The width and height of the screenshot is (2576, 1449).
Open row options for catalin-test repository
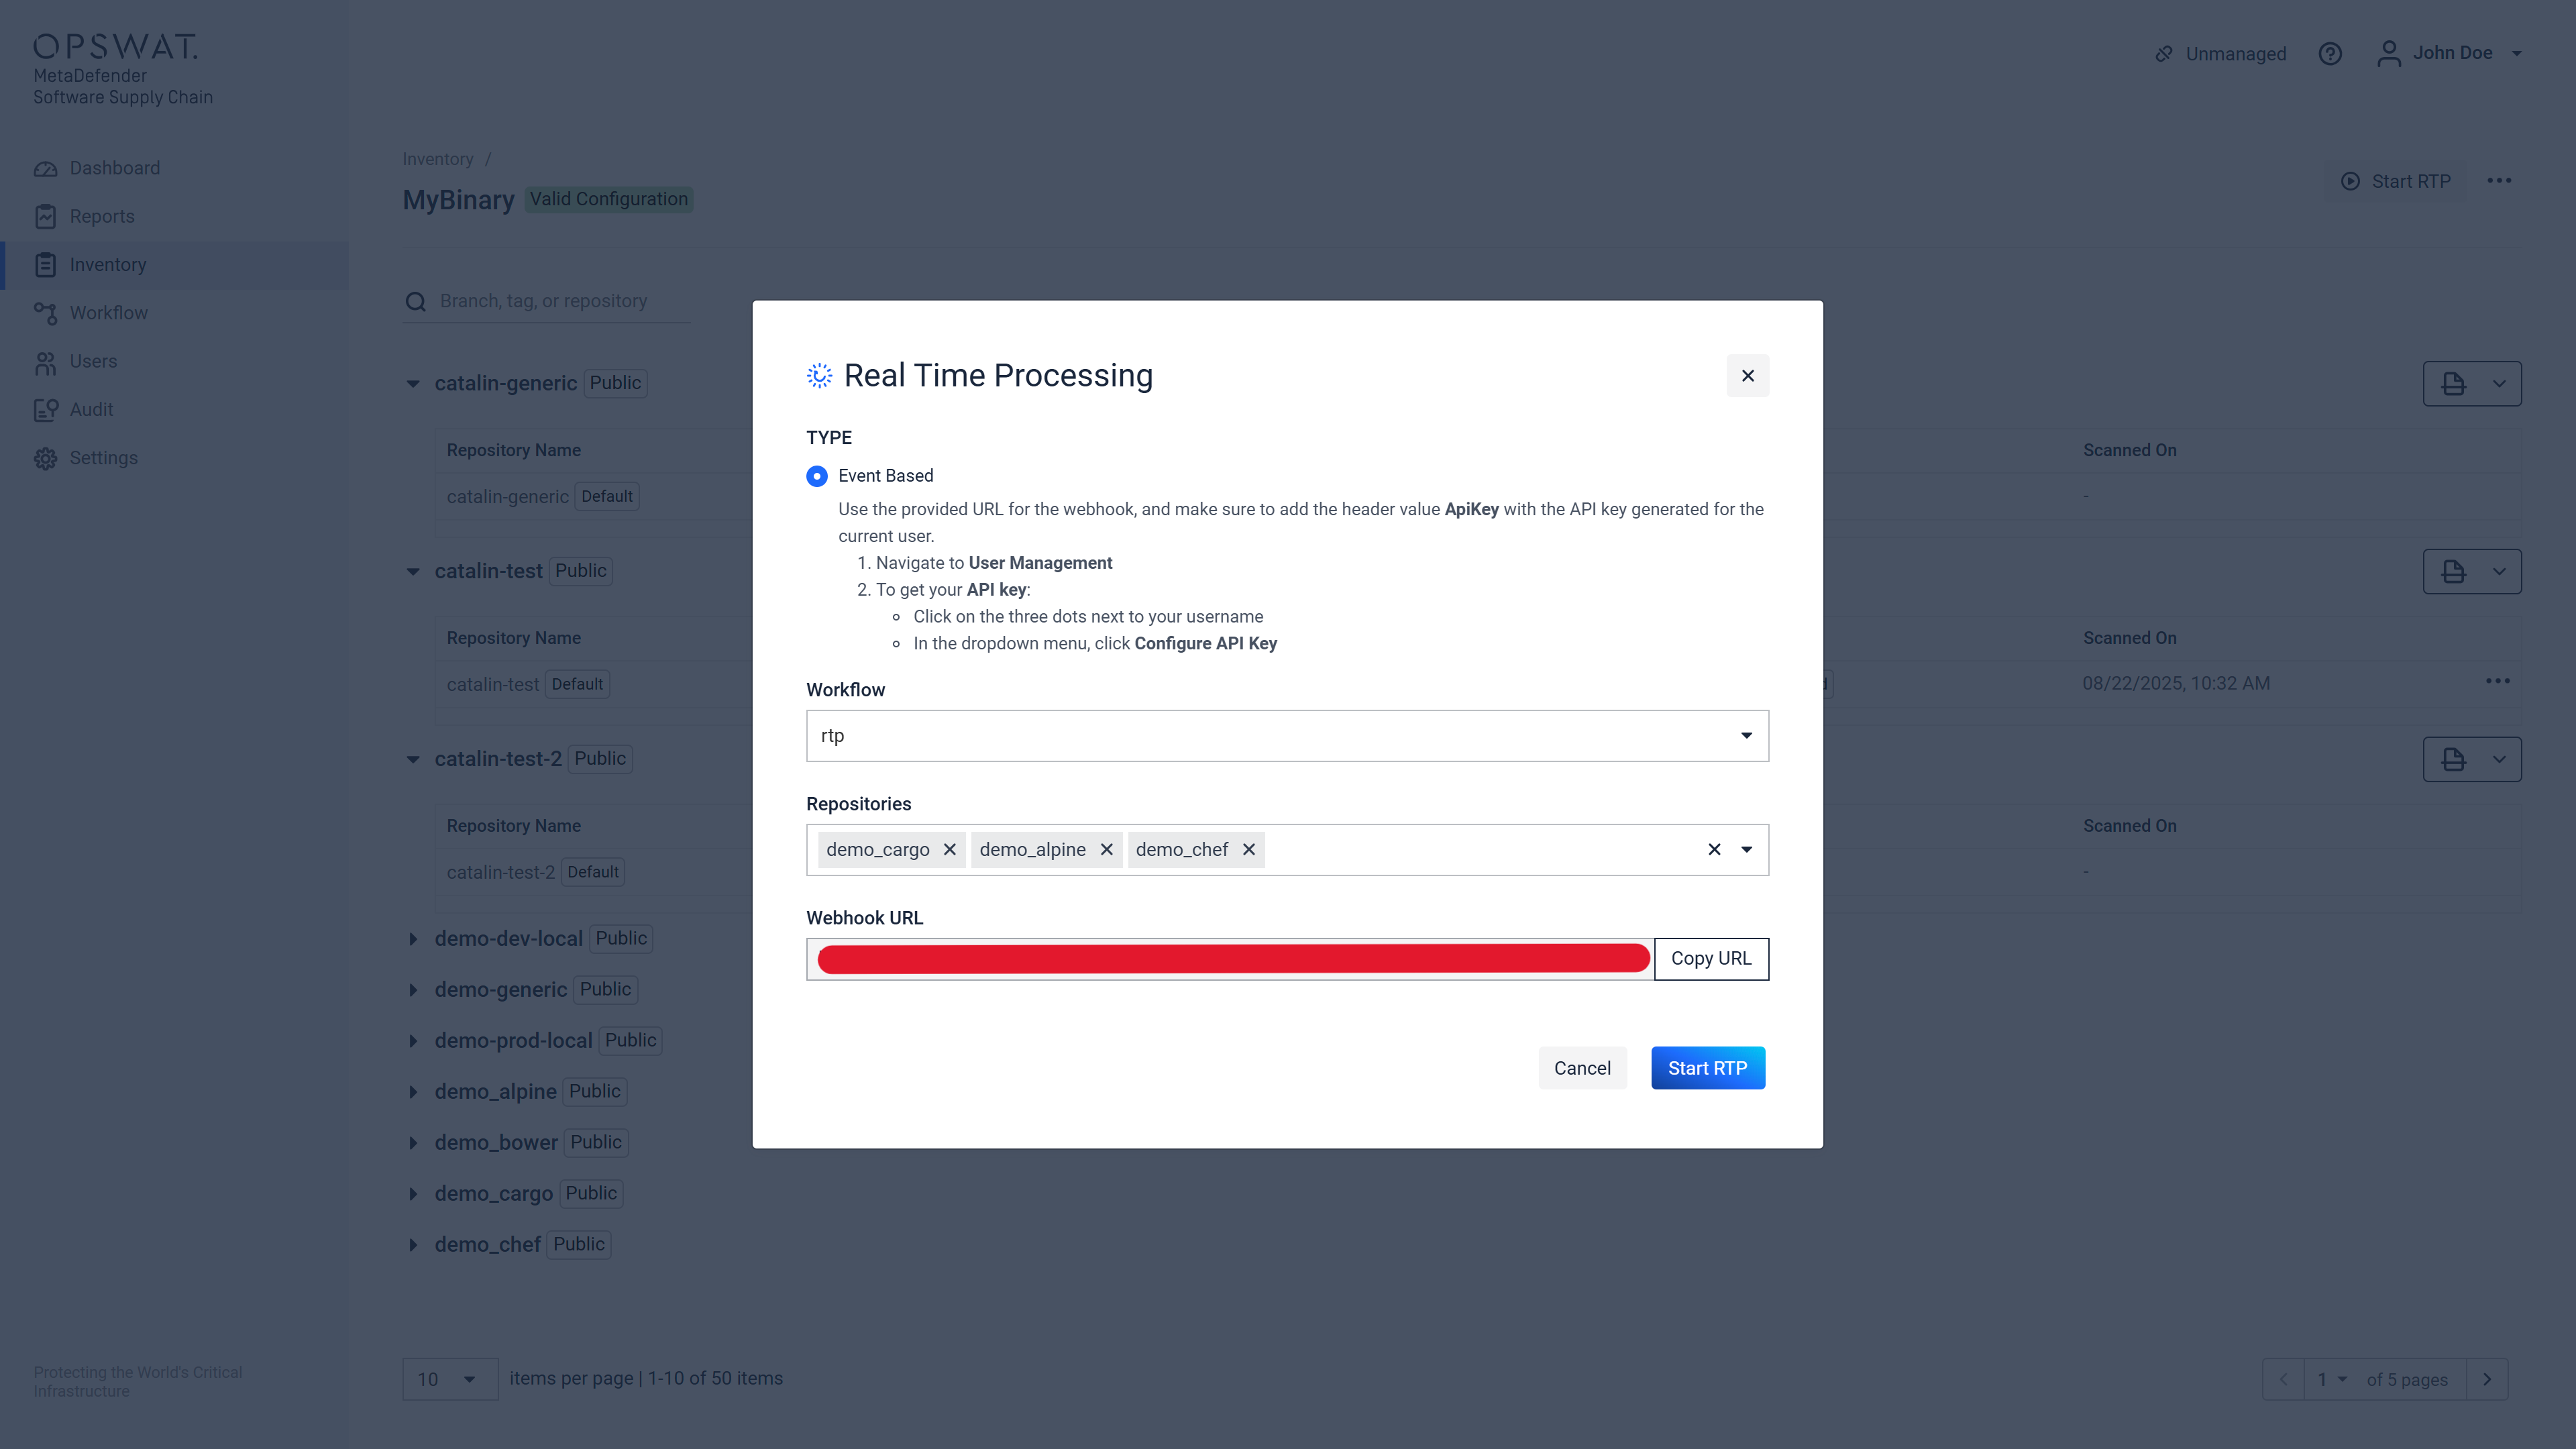coord(2497,682)
